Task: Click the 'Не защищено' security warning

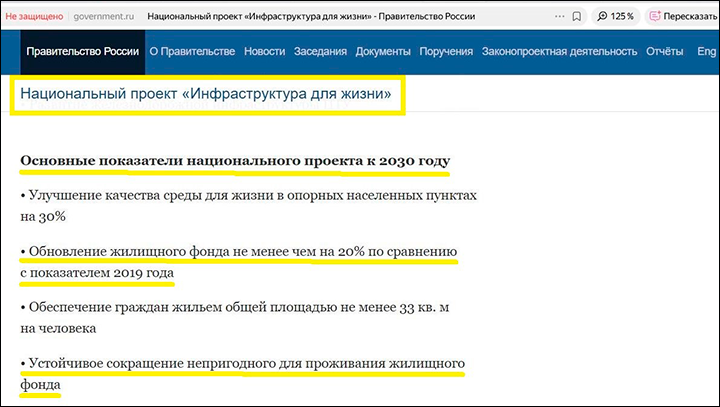Action: (x=34, y=17)
